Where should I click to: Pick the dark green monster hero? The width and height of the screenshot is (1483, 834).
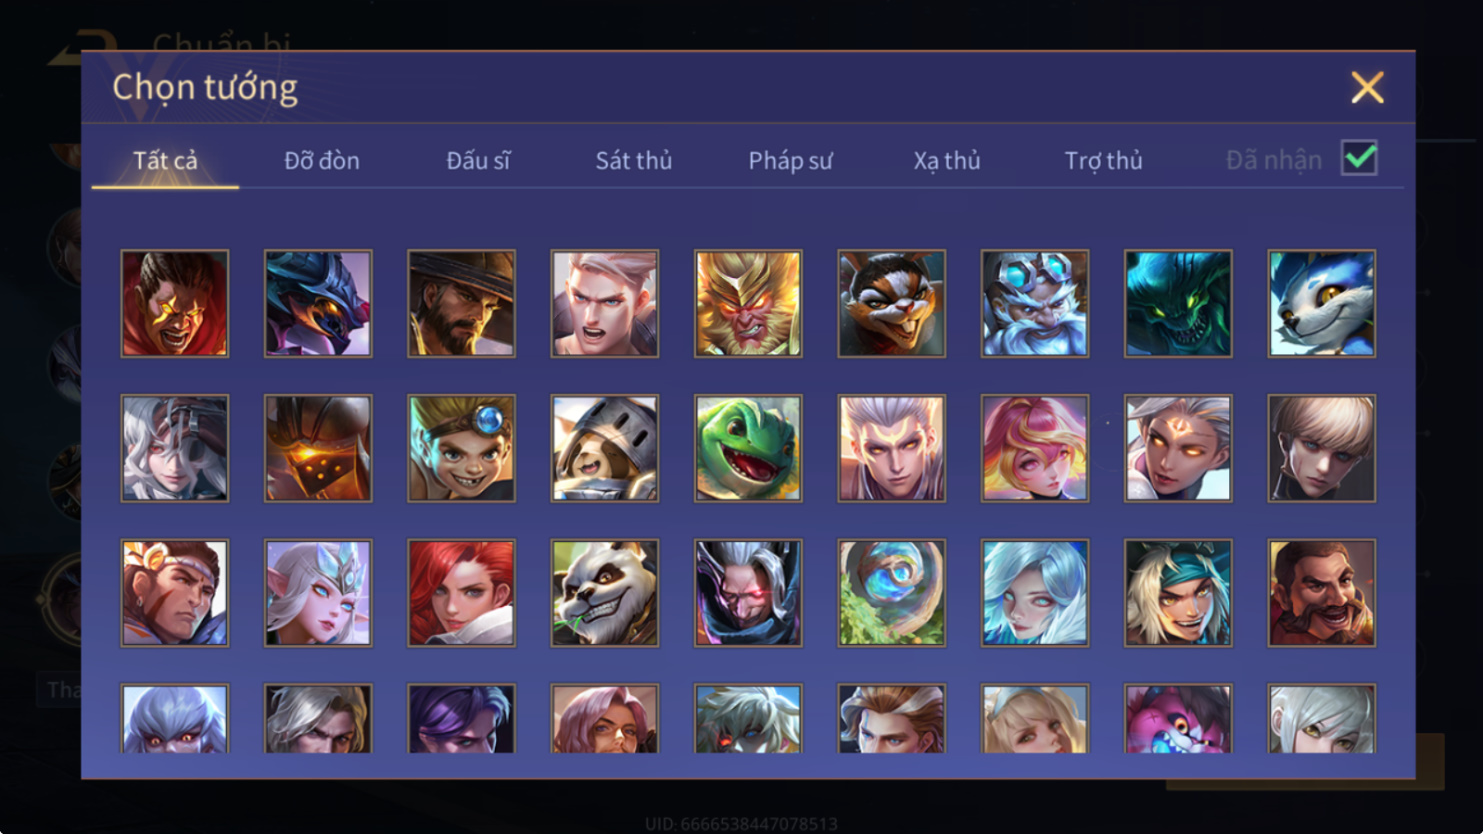pyautogui.click(x=1178, y=303)
